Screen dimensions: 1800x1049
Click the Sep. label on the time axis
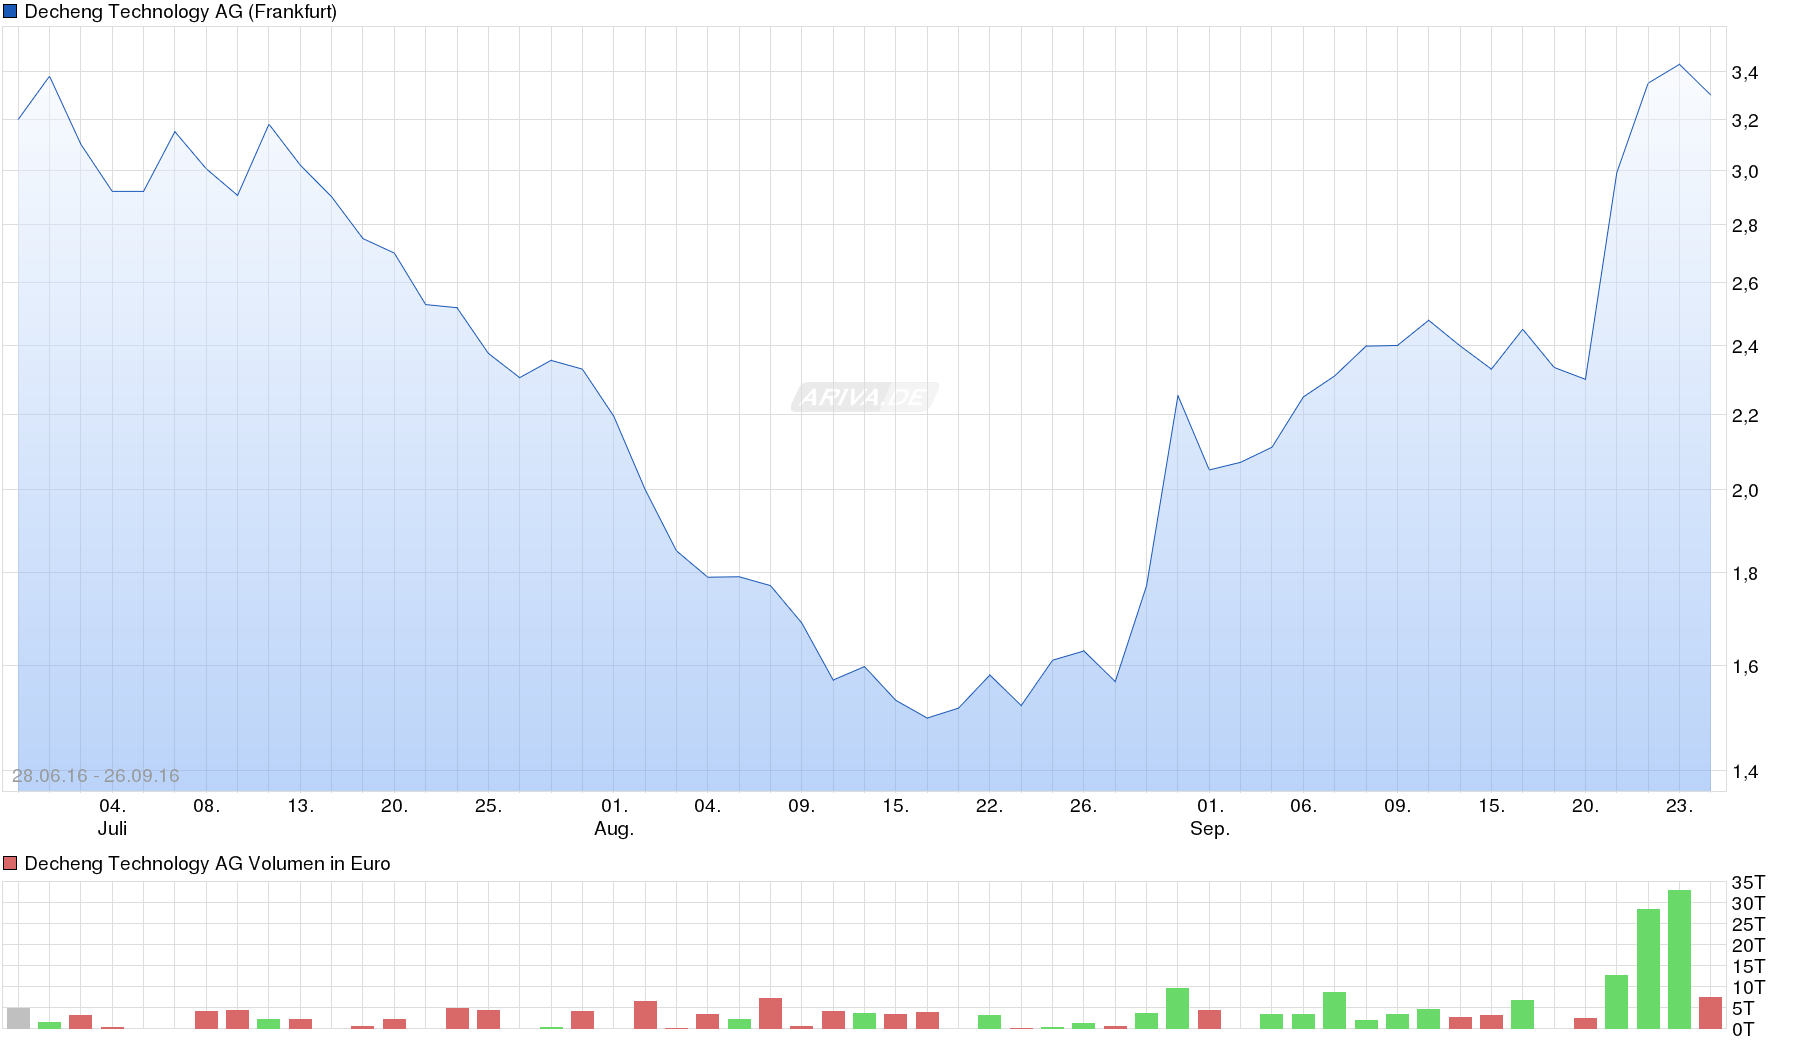click(x=1210, y=828)
